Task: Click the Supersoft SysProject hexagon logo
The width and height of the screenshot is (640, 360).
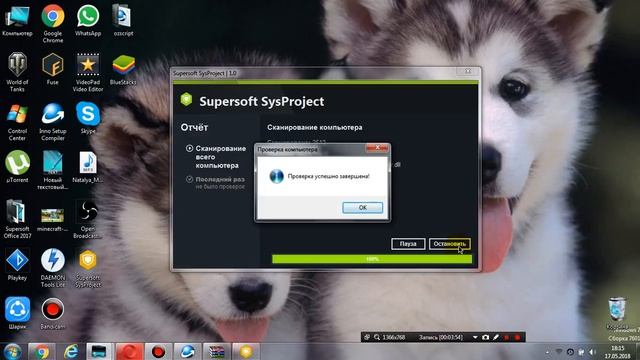Action: 187,100
